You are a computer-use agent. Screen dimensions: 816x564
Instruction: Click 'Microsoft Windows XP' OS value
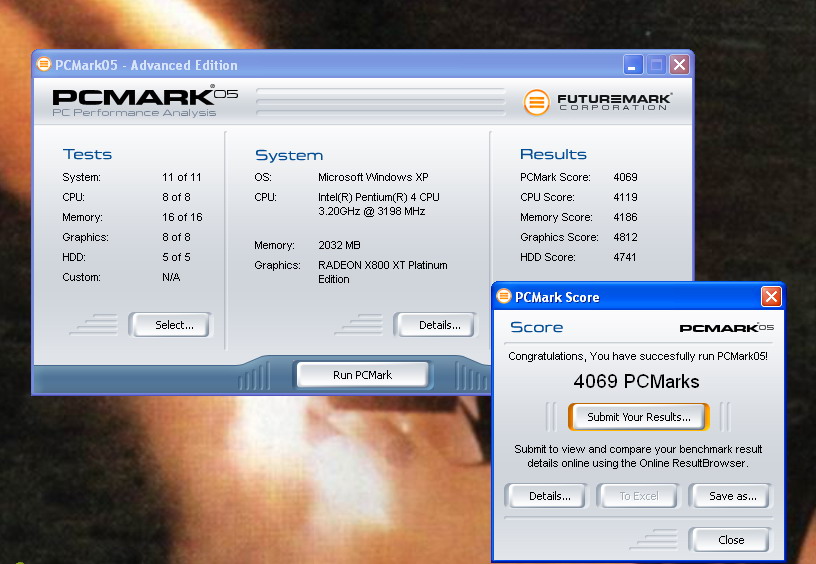tap(373, 177)
